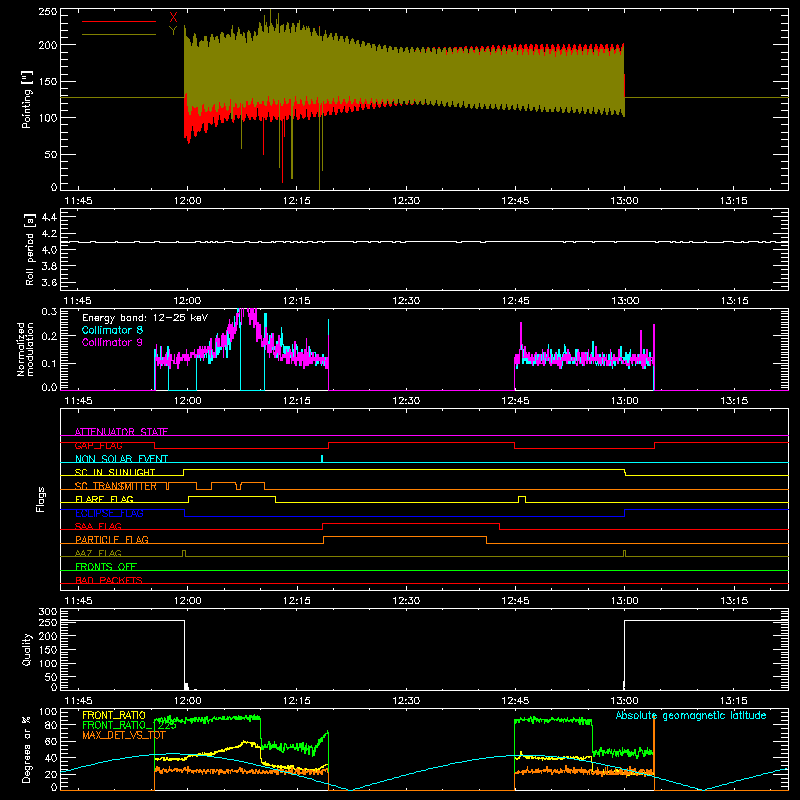This screenshot has height=800, width=800.
Task: Click the SAA_FLAG label
Action: click(x=98, y=527)
